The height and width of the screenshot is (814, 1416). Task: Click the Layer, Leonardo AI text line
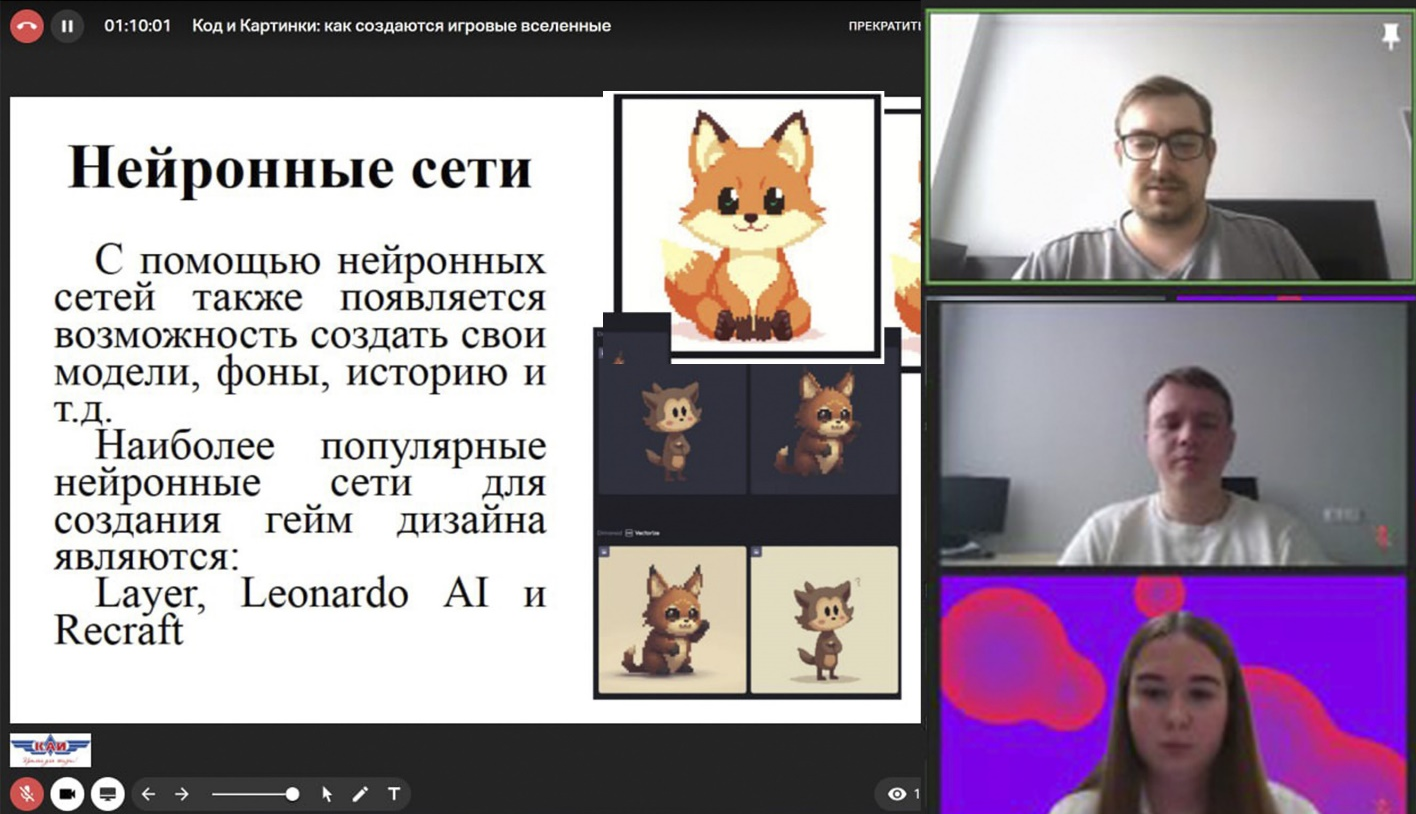pyautogui.click(x=320, y=594)
